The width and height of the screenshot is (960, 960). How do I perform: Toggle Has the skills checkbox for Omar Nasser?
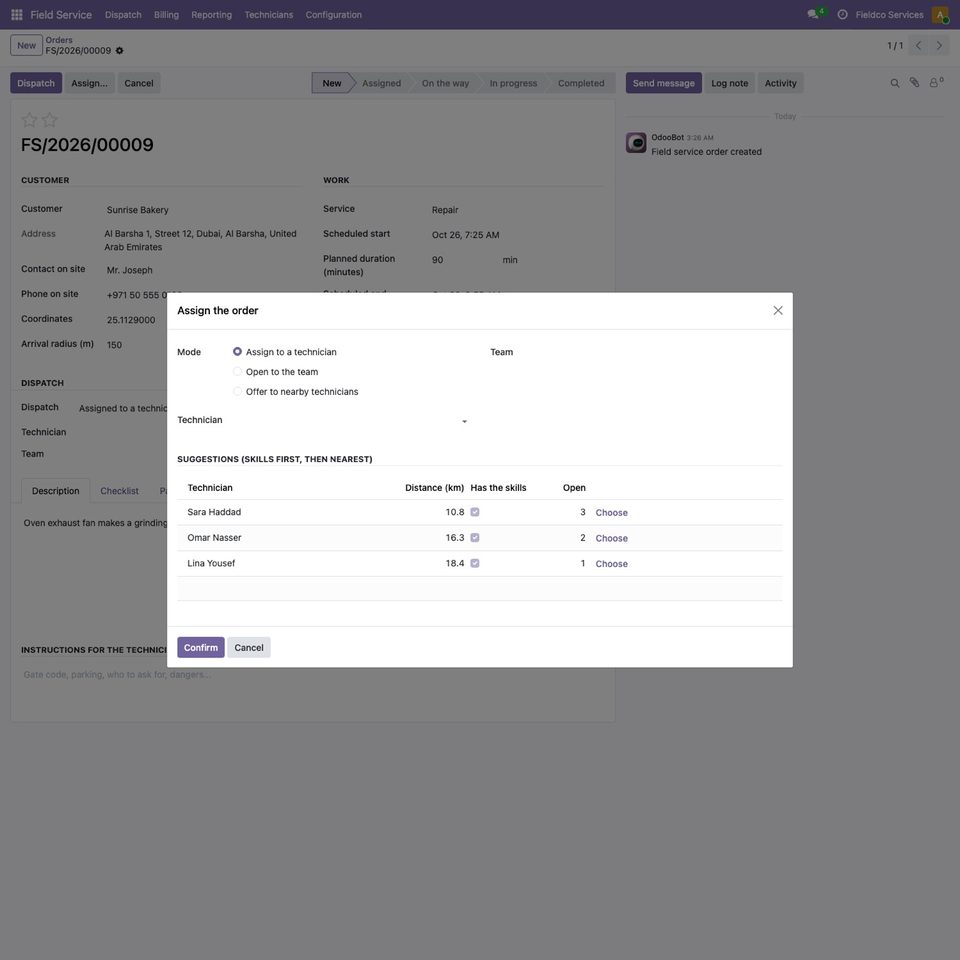point(475,538)
